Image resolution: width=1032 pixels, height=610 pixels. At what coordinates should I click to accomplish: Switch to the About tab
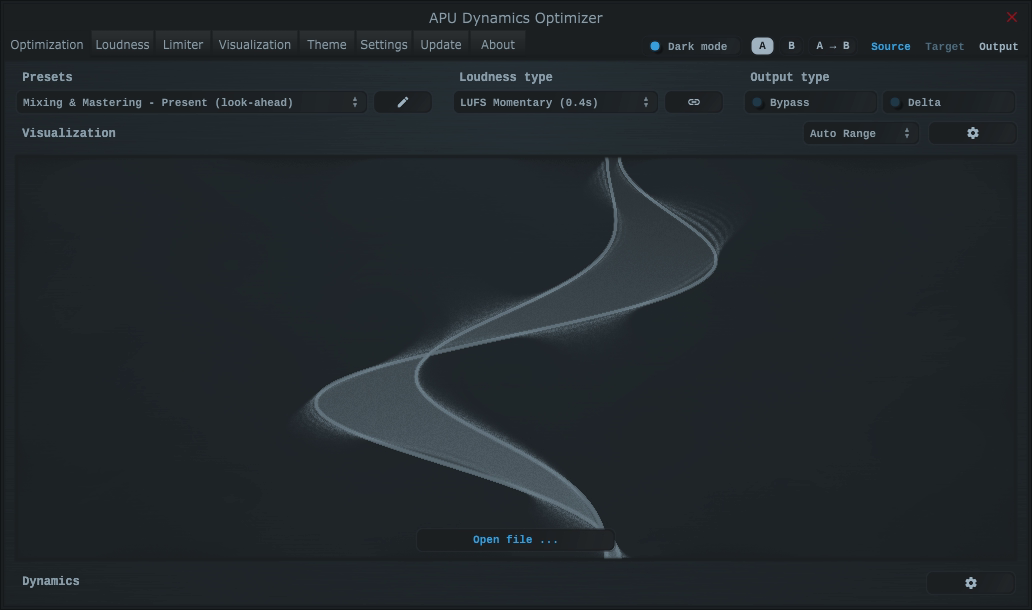click(x=498, y=45)
